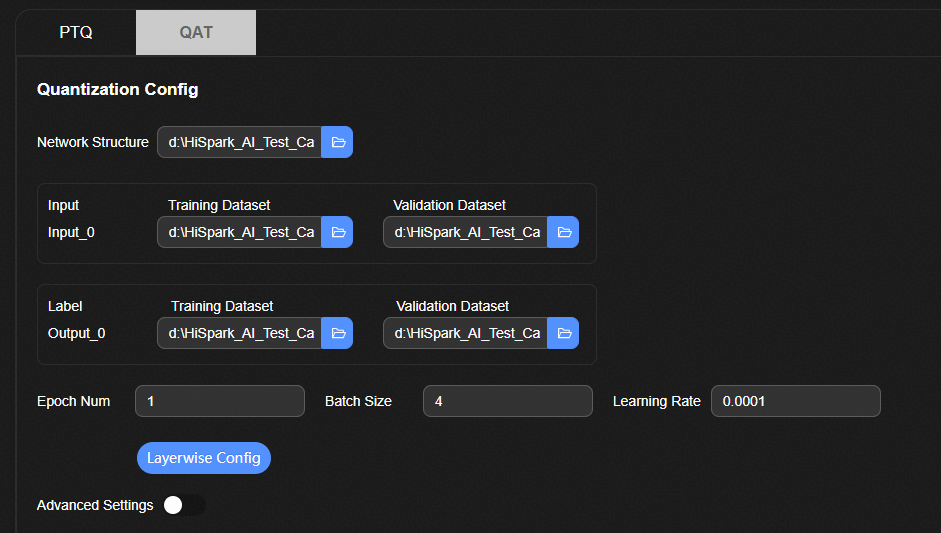Click the Output_0 Validation Dataset path field
This screenshot has width=941, height=533.
tap(466, 333)
